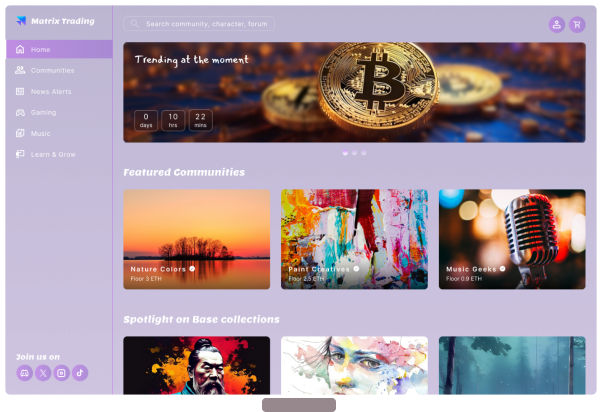Screen dimensions: 602x412
Task: Click the Instagram social icon
Action: (61, 373)
